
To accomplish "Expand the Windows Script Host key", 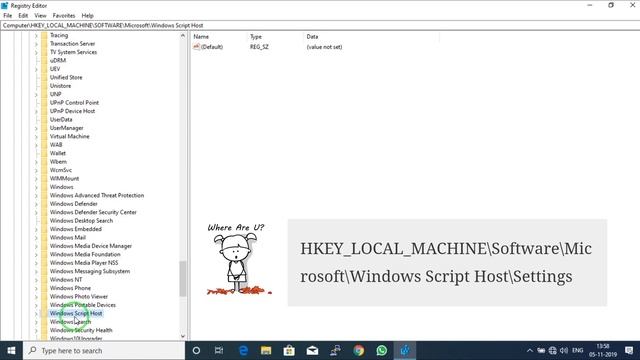I will (36, 314).
